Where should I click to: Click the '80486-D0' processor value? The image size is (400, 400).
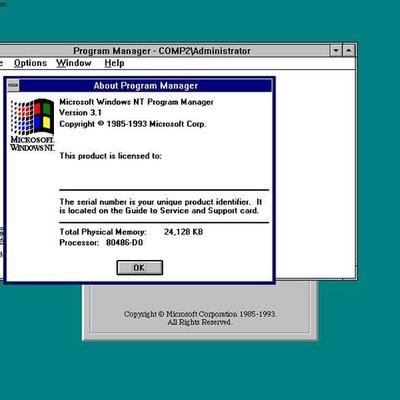[x=124, y=242]
